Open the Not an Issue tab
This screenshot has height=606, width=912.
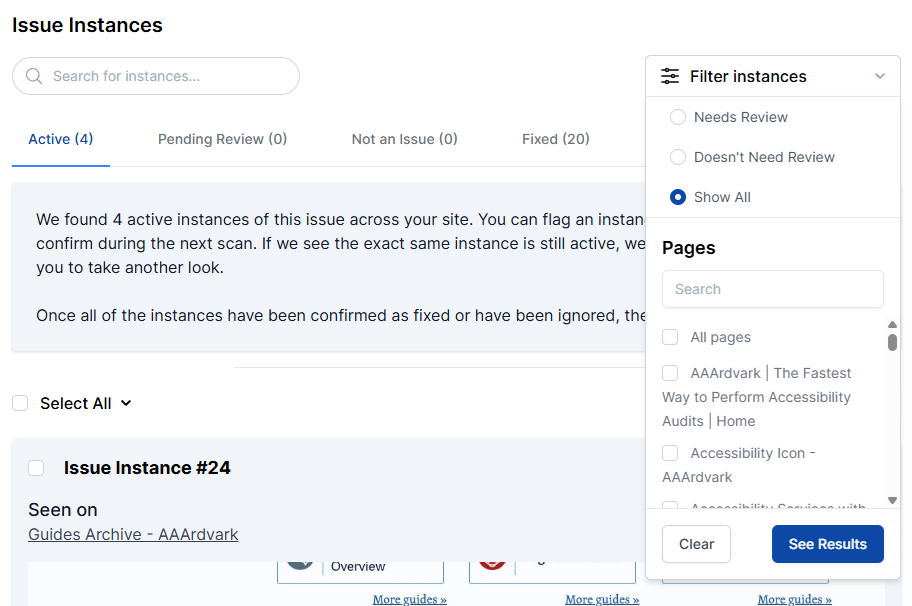coord(404,139)
